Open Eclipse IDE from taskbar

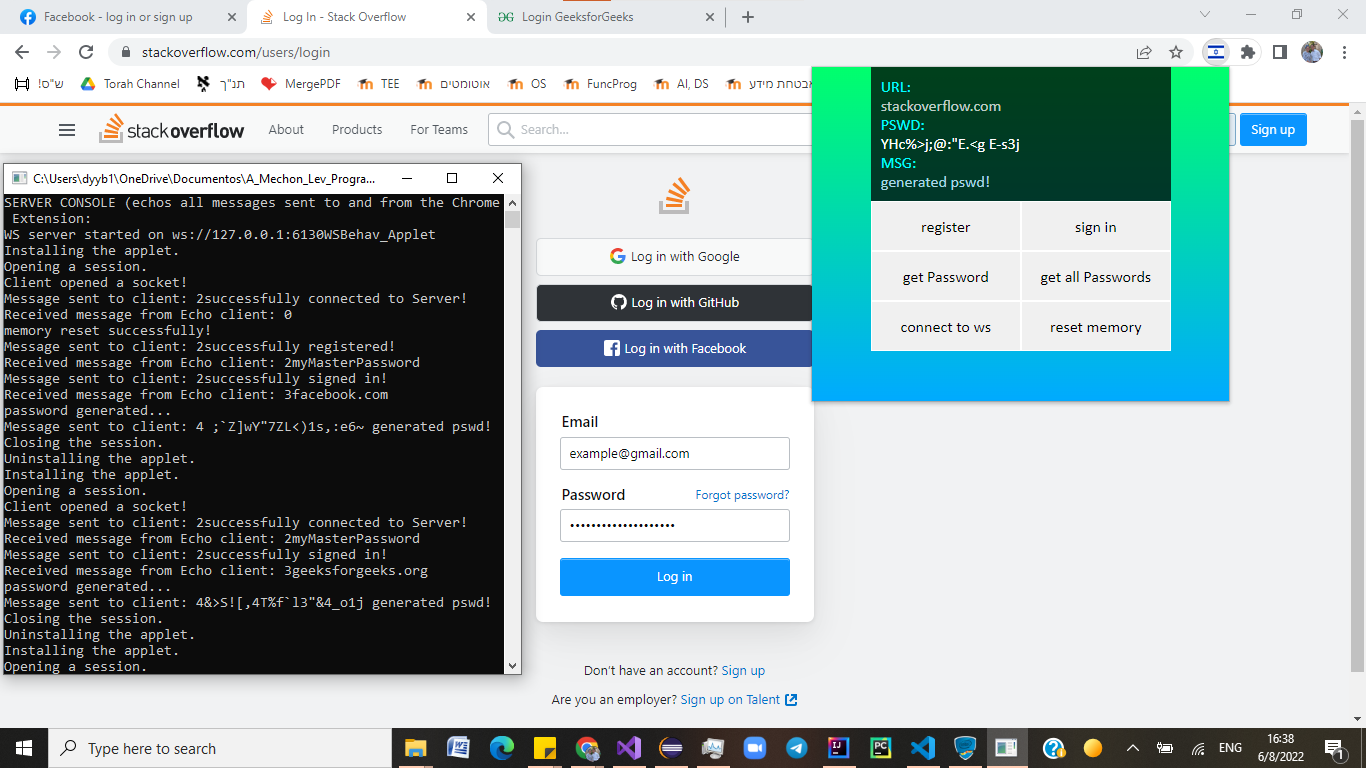pos(671,748)
